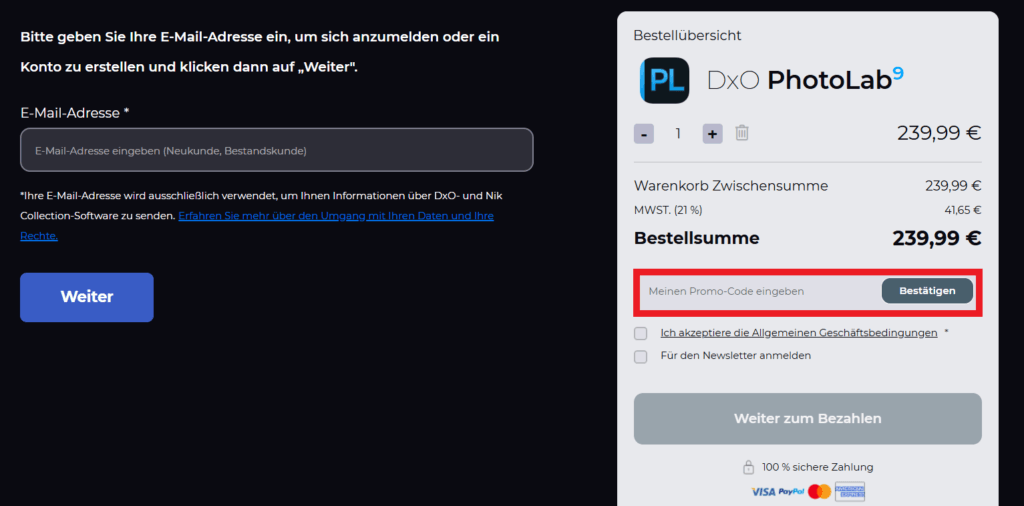Click the quantity value 1
Screen dimensions: 1024x506
click(x=678, y=134)
